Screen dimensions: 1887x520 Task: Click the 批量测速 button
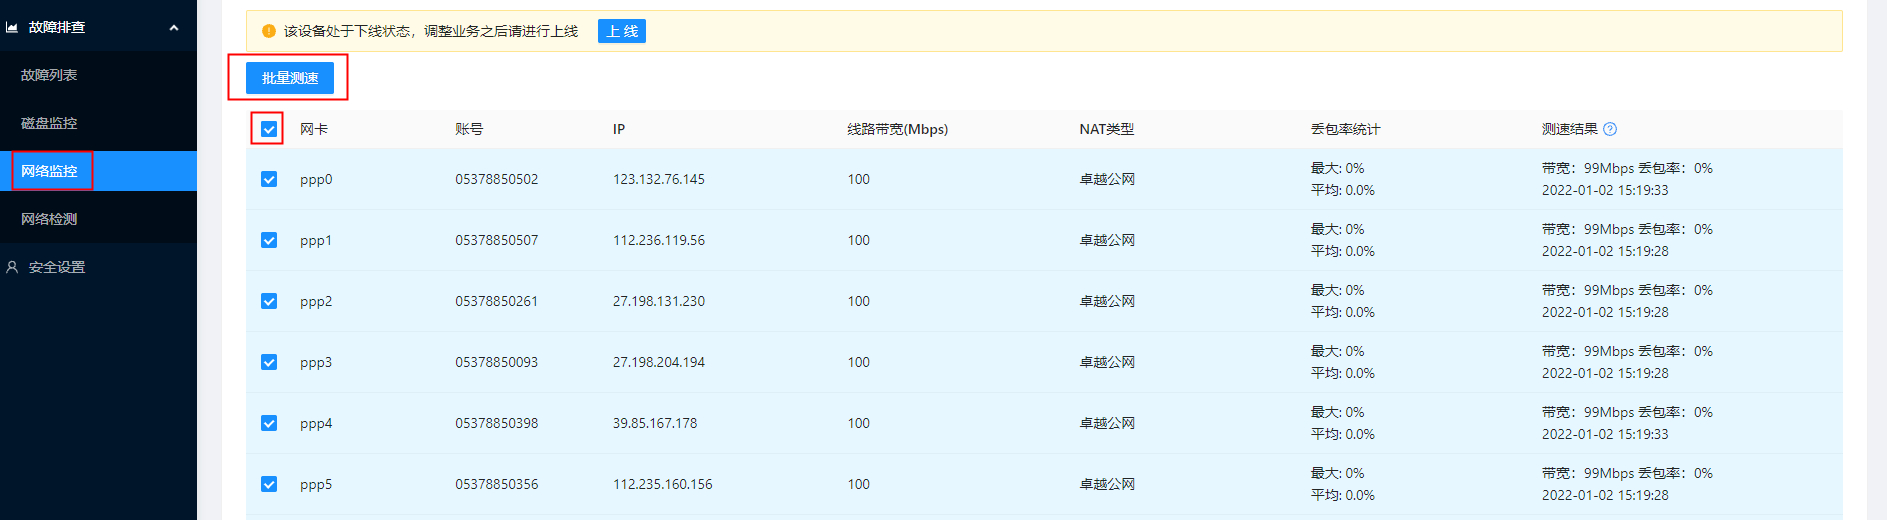pos(290,78)
